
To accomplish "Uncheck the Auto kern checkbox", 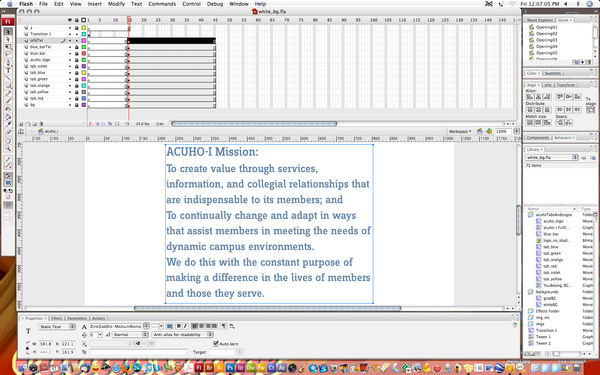I will pos(215,344).
